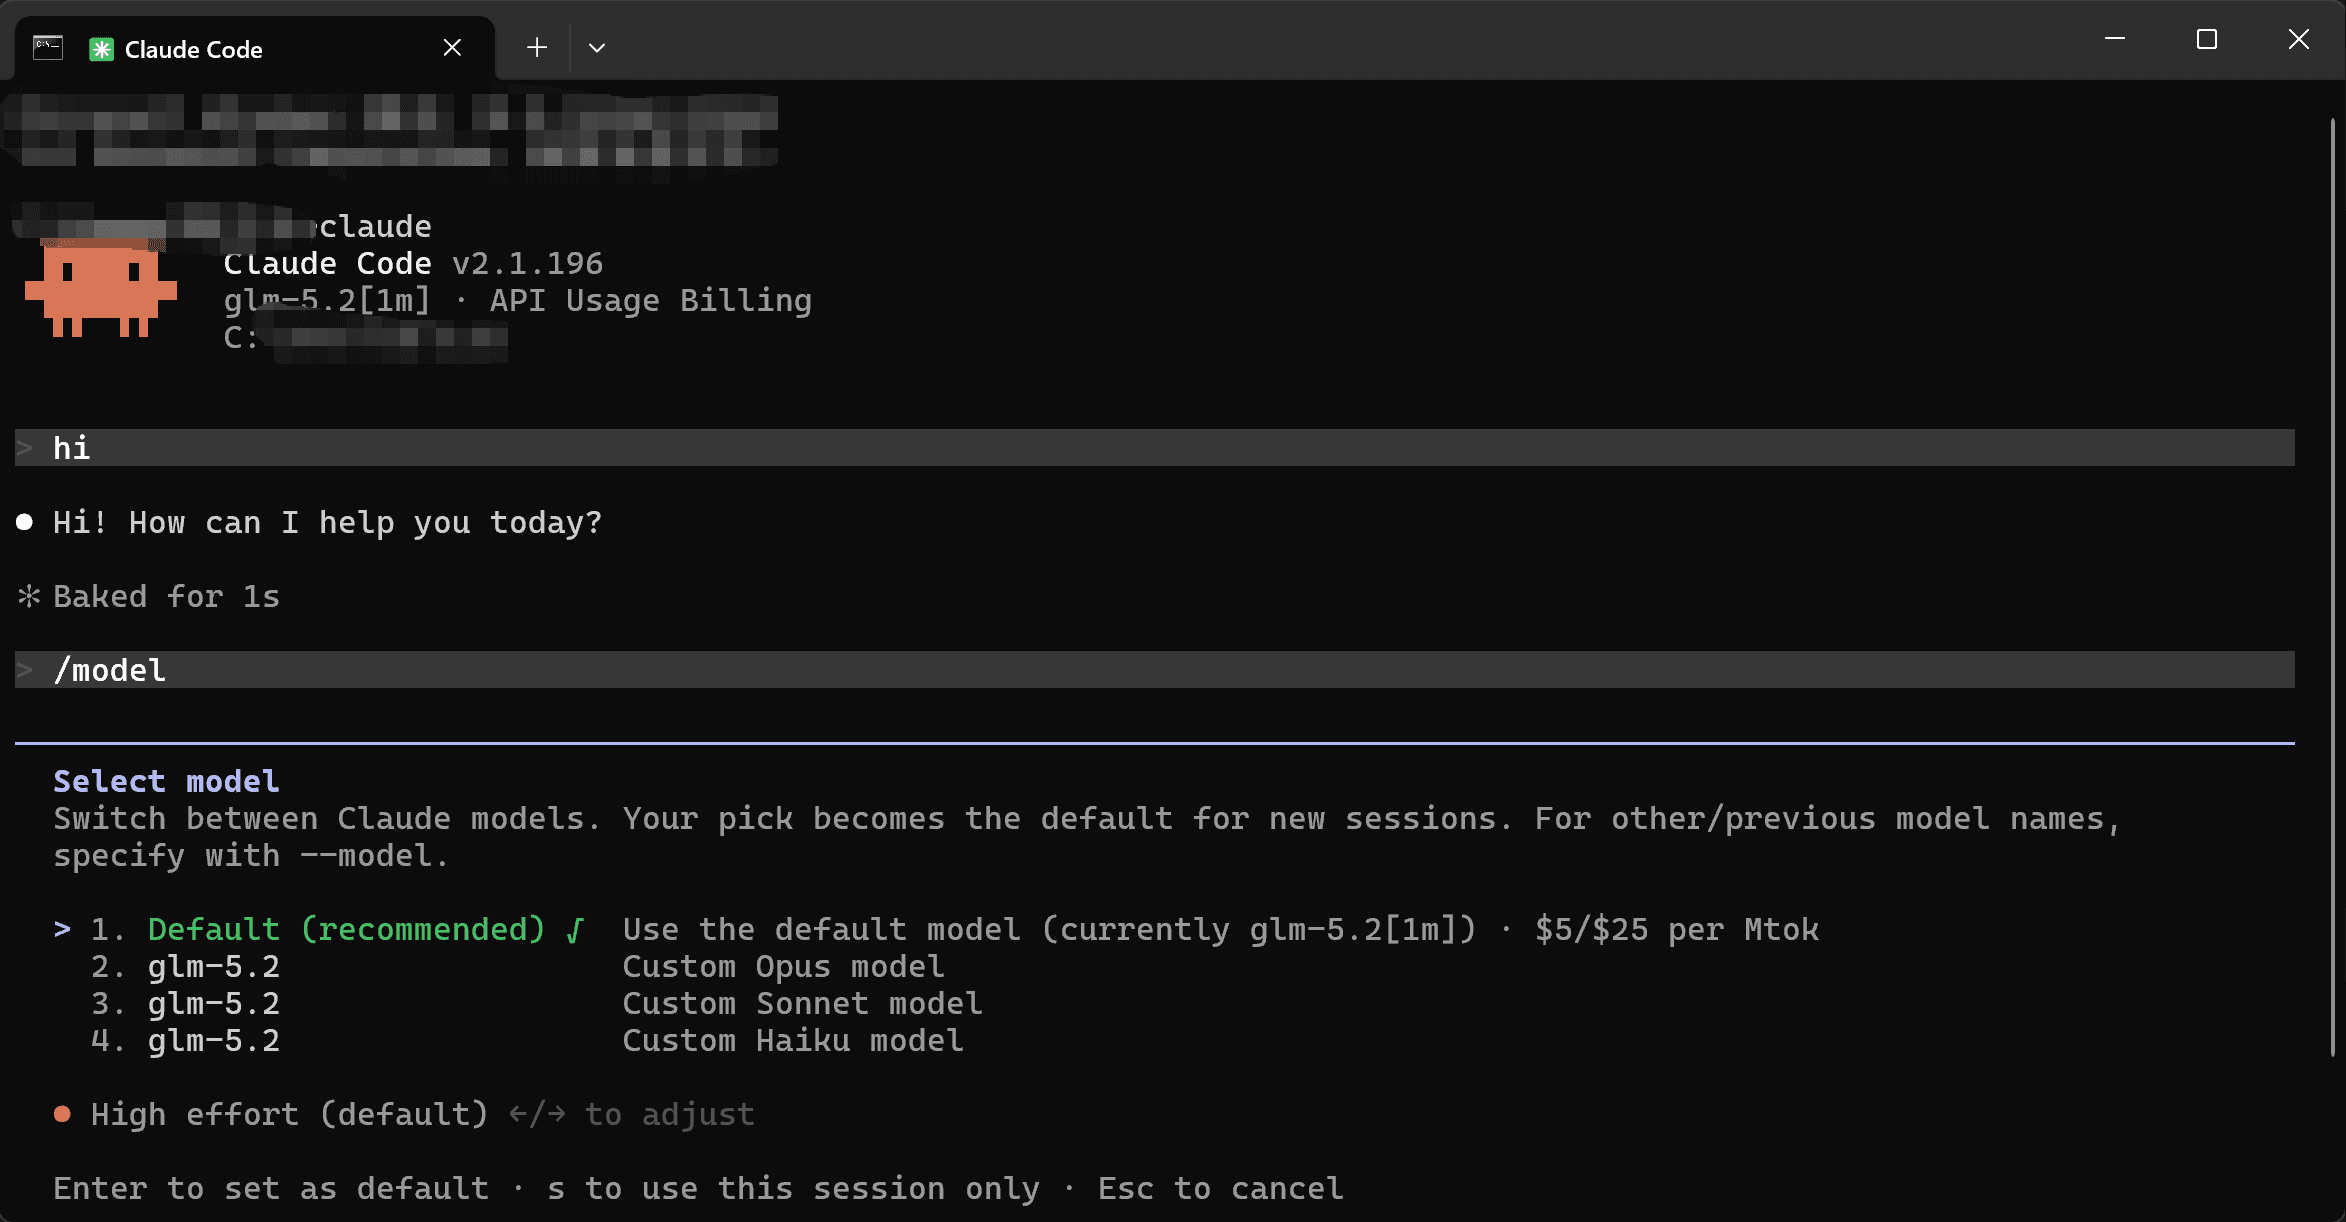Choose glm-5.2 Custom Sonnet model option

(536, 1004)
